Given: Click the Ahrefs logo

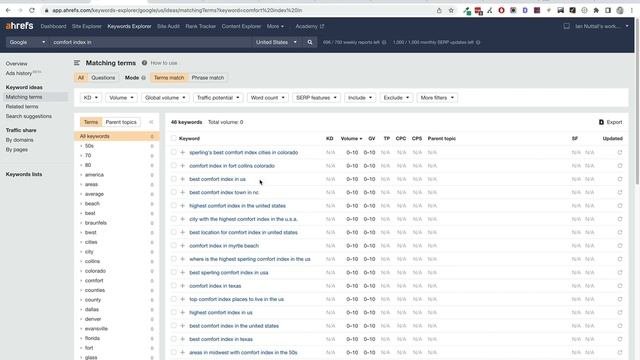Looking at the screenshot, I should [x=19, y=26].
